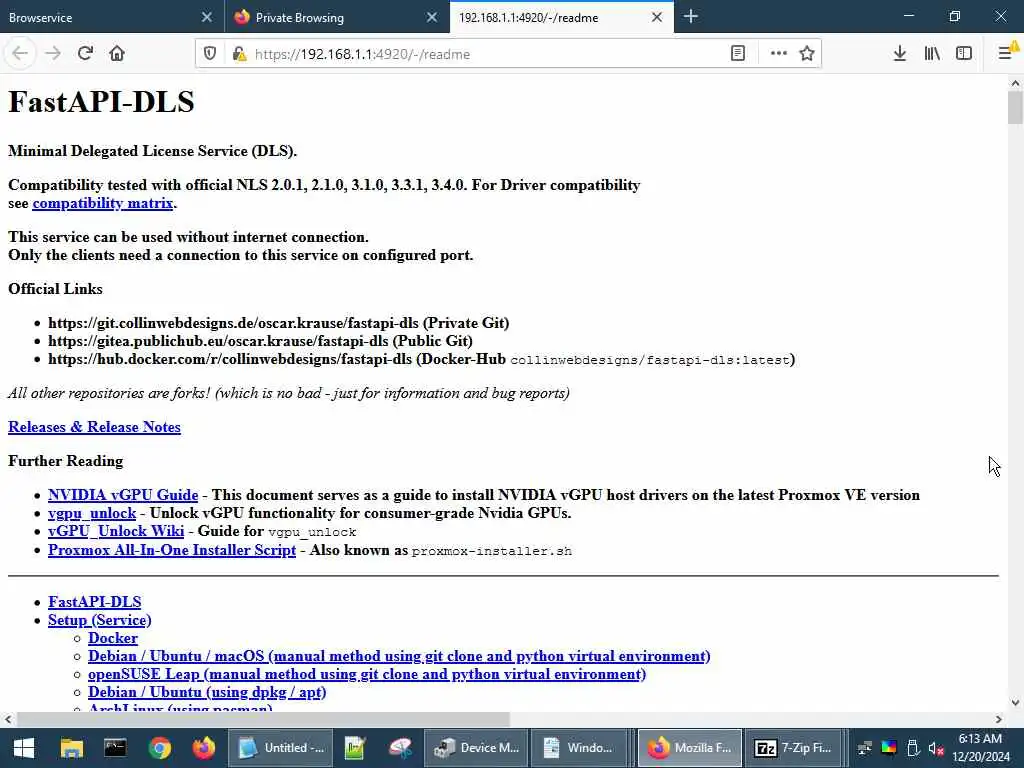Toggle reader view in the address bar
Viewport: 1024px width, 768px height.
[x=738, y=54]
